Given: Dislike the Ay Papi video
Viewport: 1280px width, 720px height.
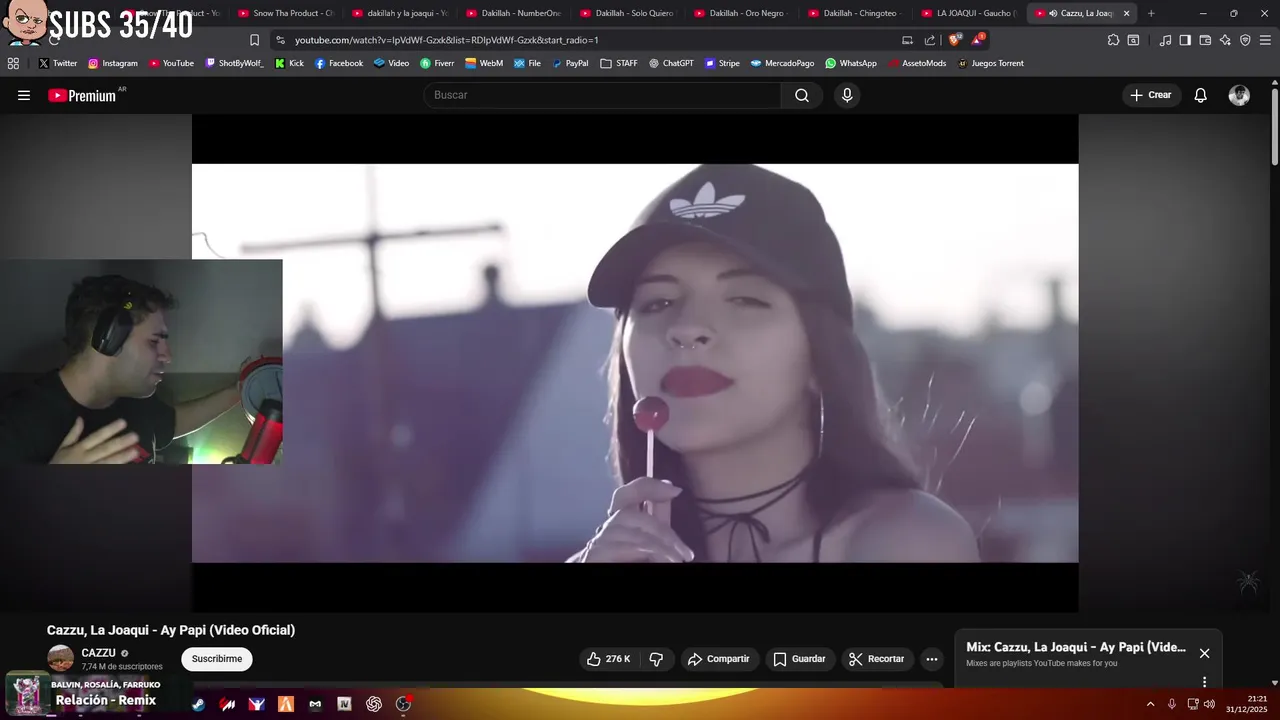Looking at the screenshot, I should click(656, 659).
